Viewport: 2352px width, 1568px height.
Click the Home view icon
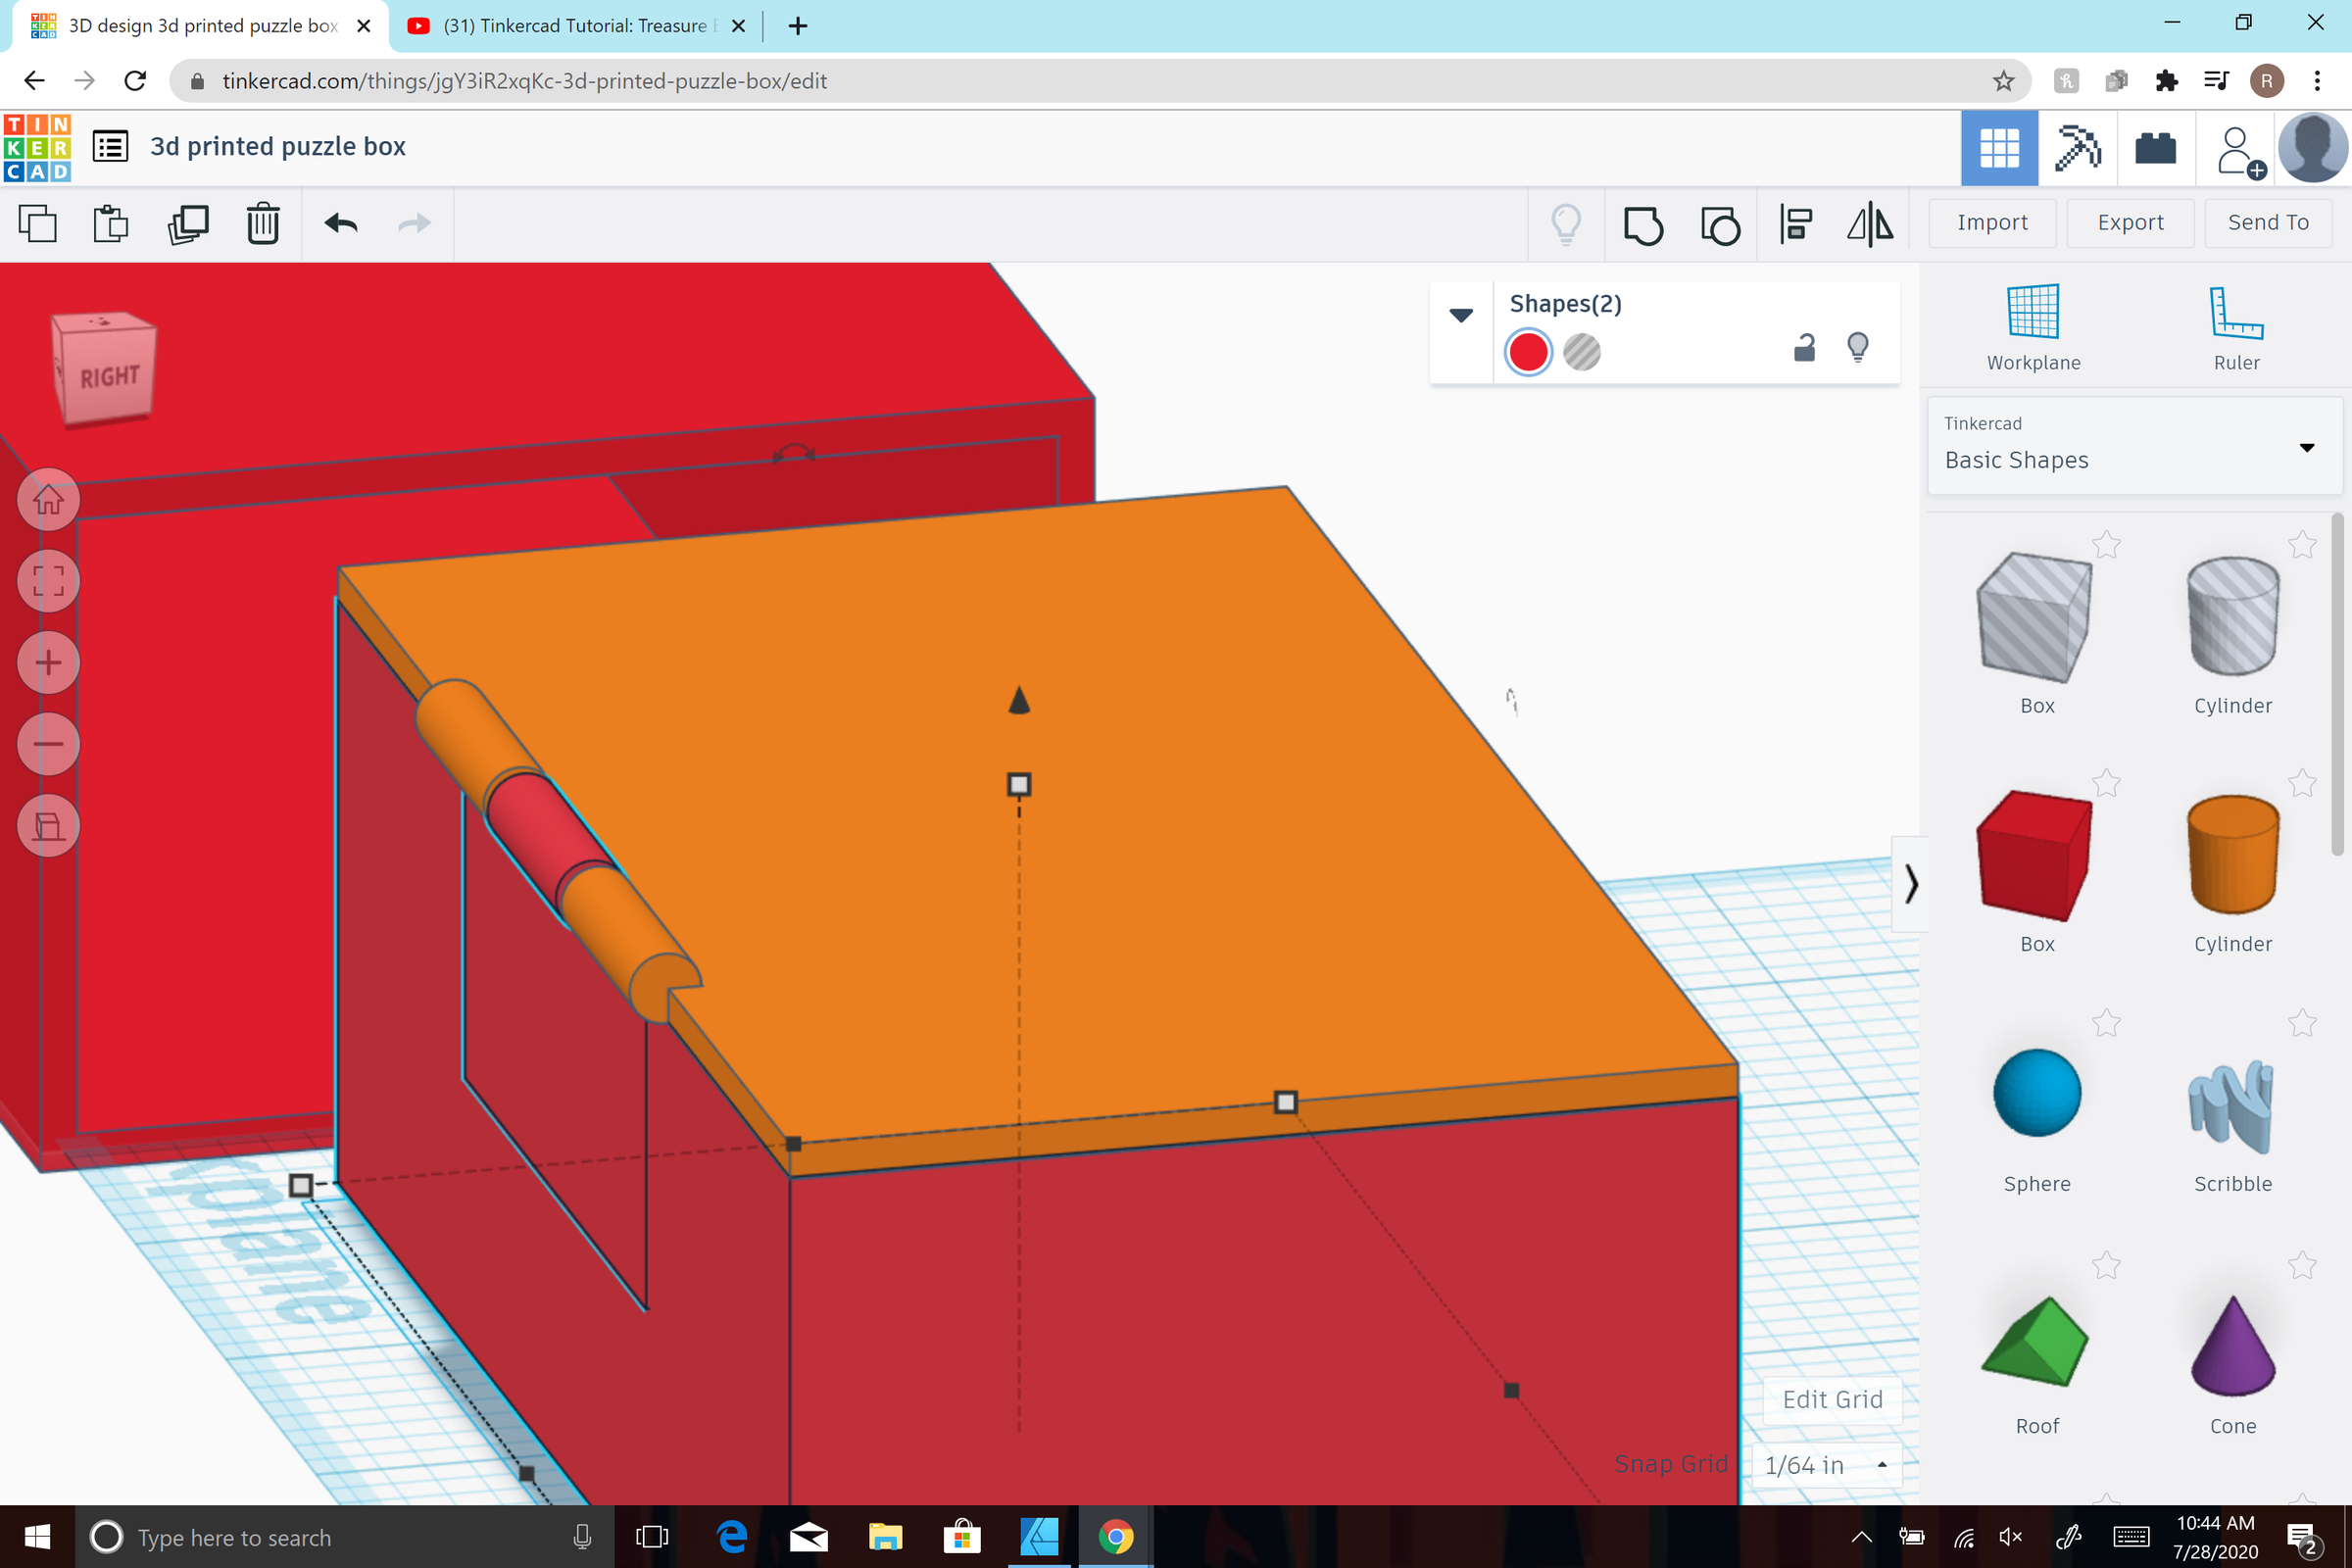[47, 499]
